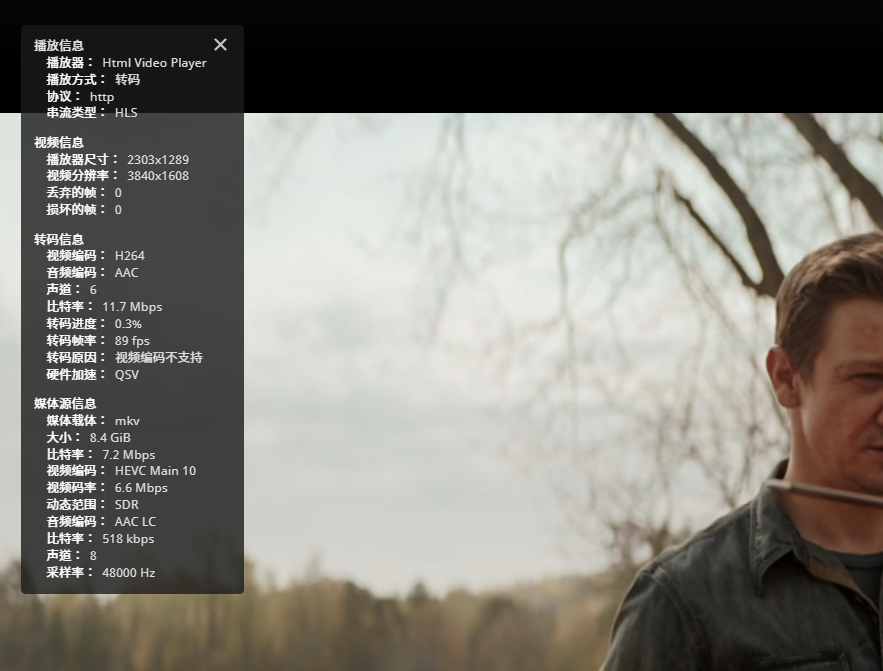Screen dimensions: 883x671
Task: Click the Html Video Player value
Action: [x=154, y=62]
